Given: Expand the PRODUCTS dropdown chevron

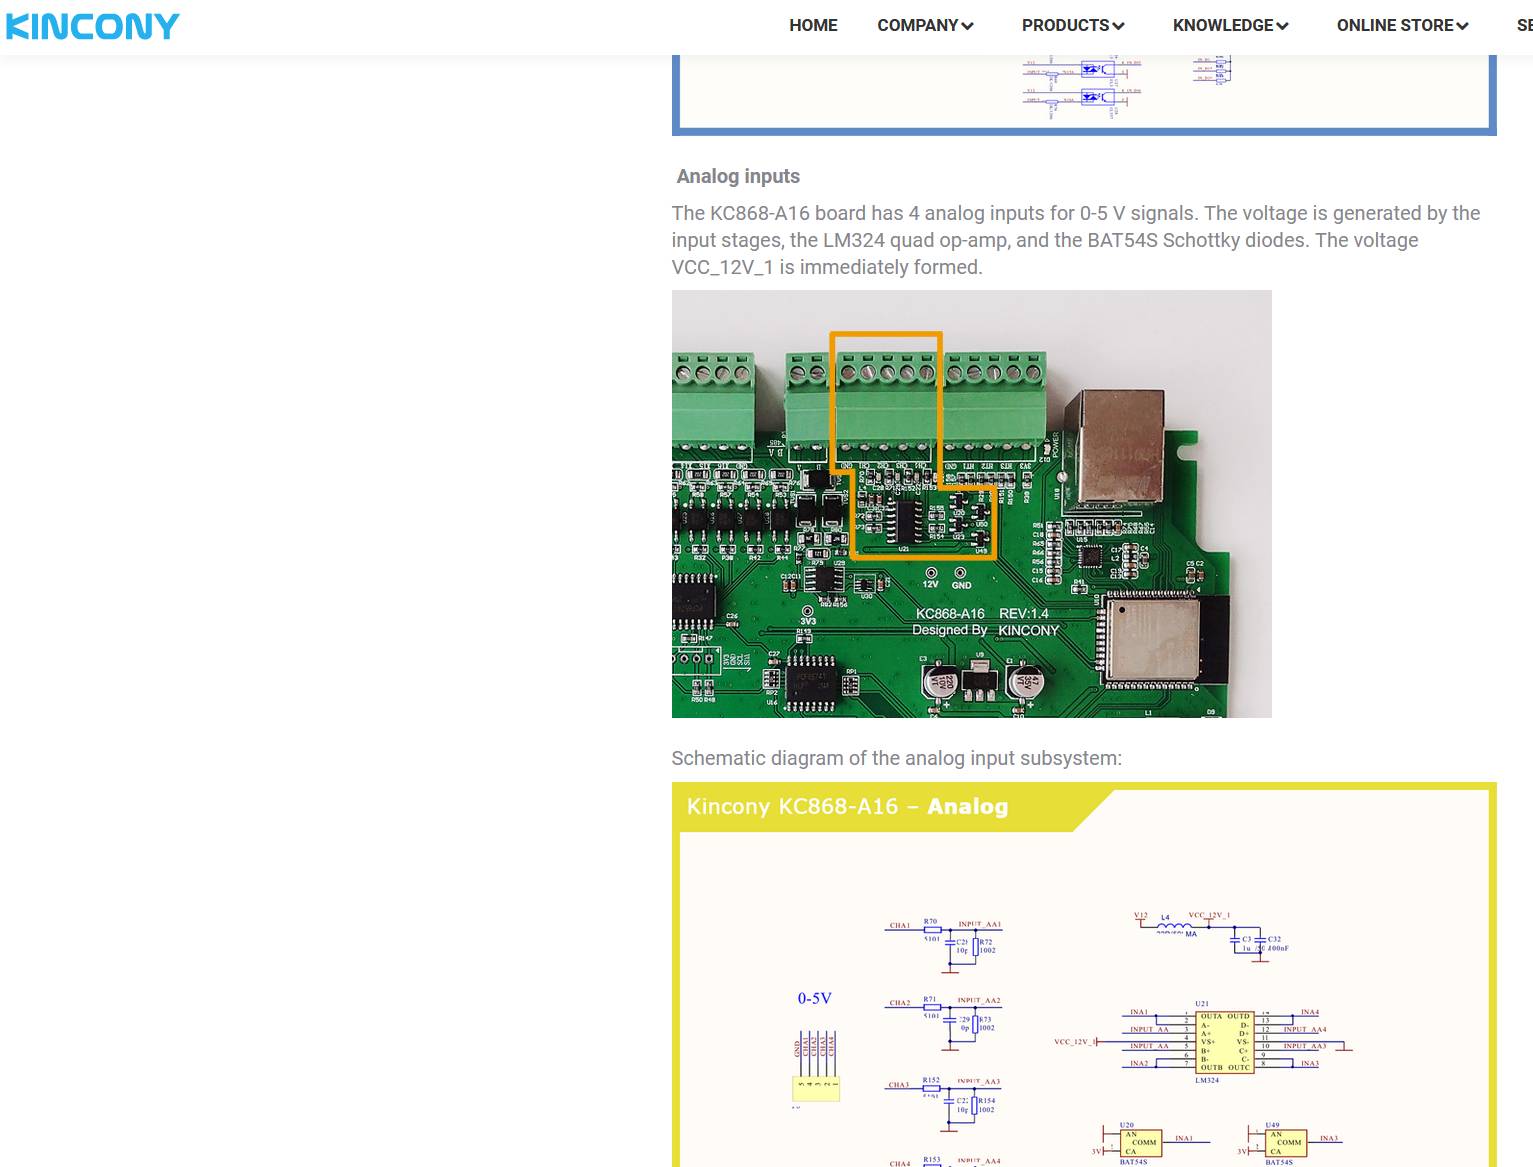Looking at the screenshot, I should tap(1118, 26).
